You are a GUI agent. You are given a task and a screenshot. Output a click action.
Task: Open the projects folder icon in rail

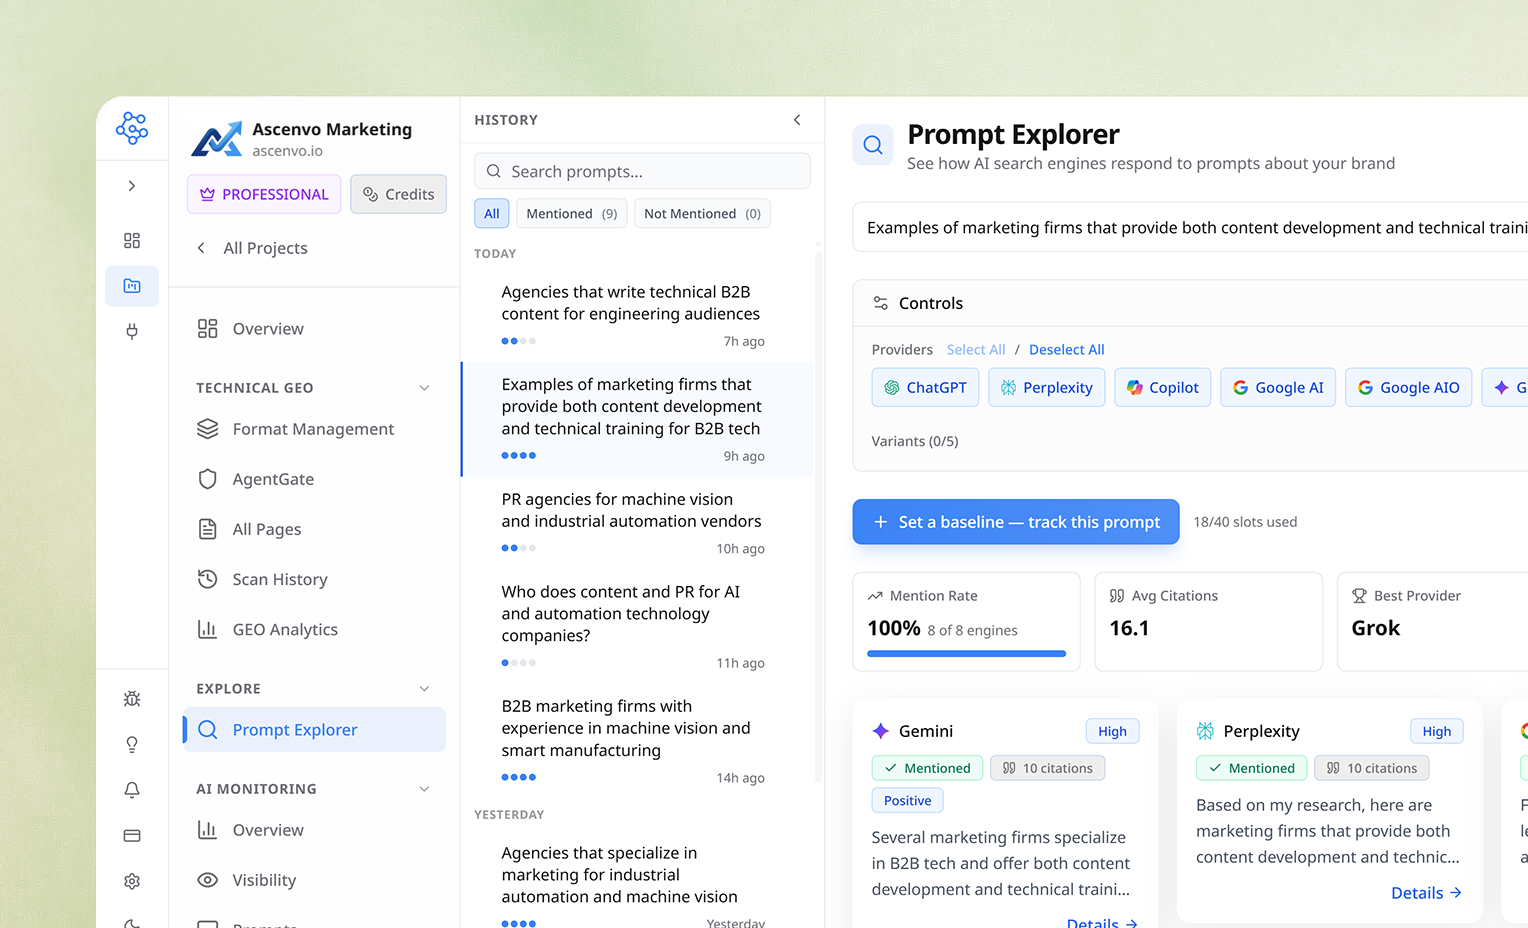(x=132, y=286)
